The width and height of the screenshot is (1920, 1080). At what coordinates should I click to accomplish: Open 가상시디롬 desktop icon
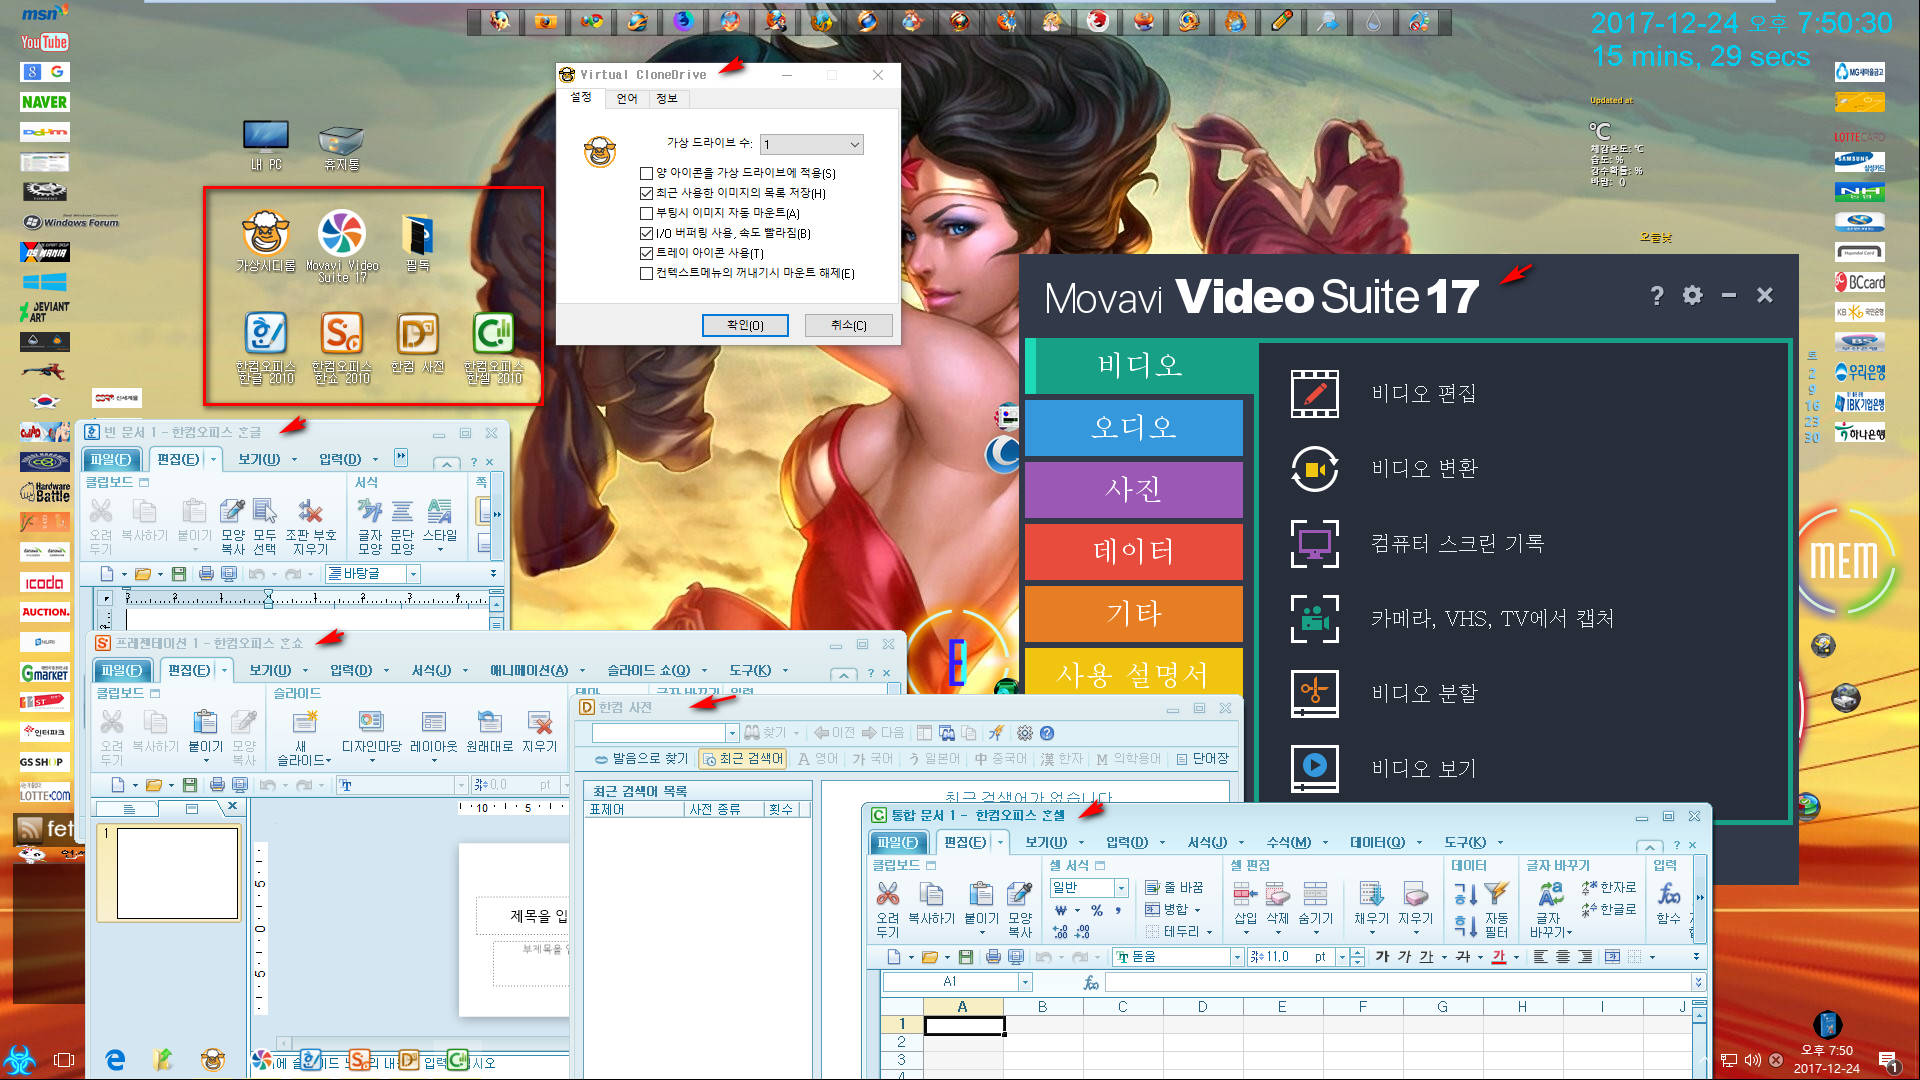point(266,241)
